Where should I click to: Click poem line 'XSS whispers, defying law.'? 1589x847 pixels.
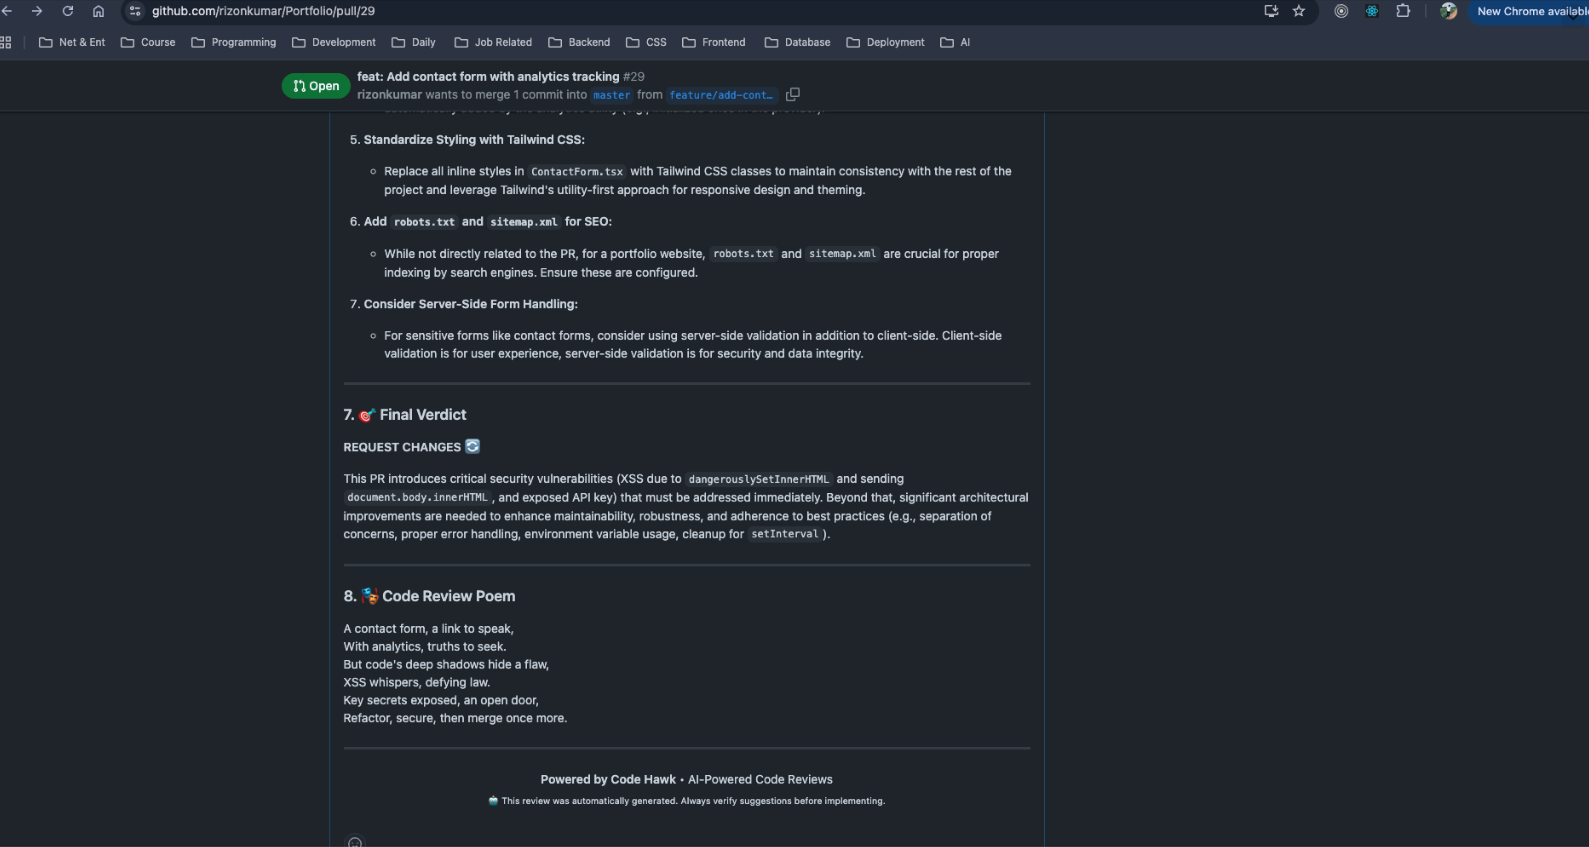[x=417, y=682]
